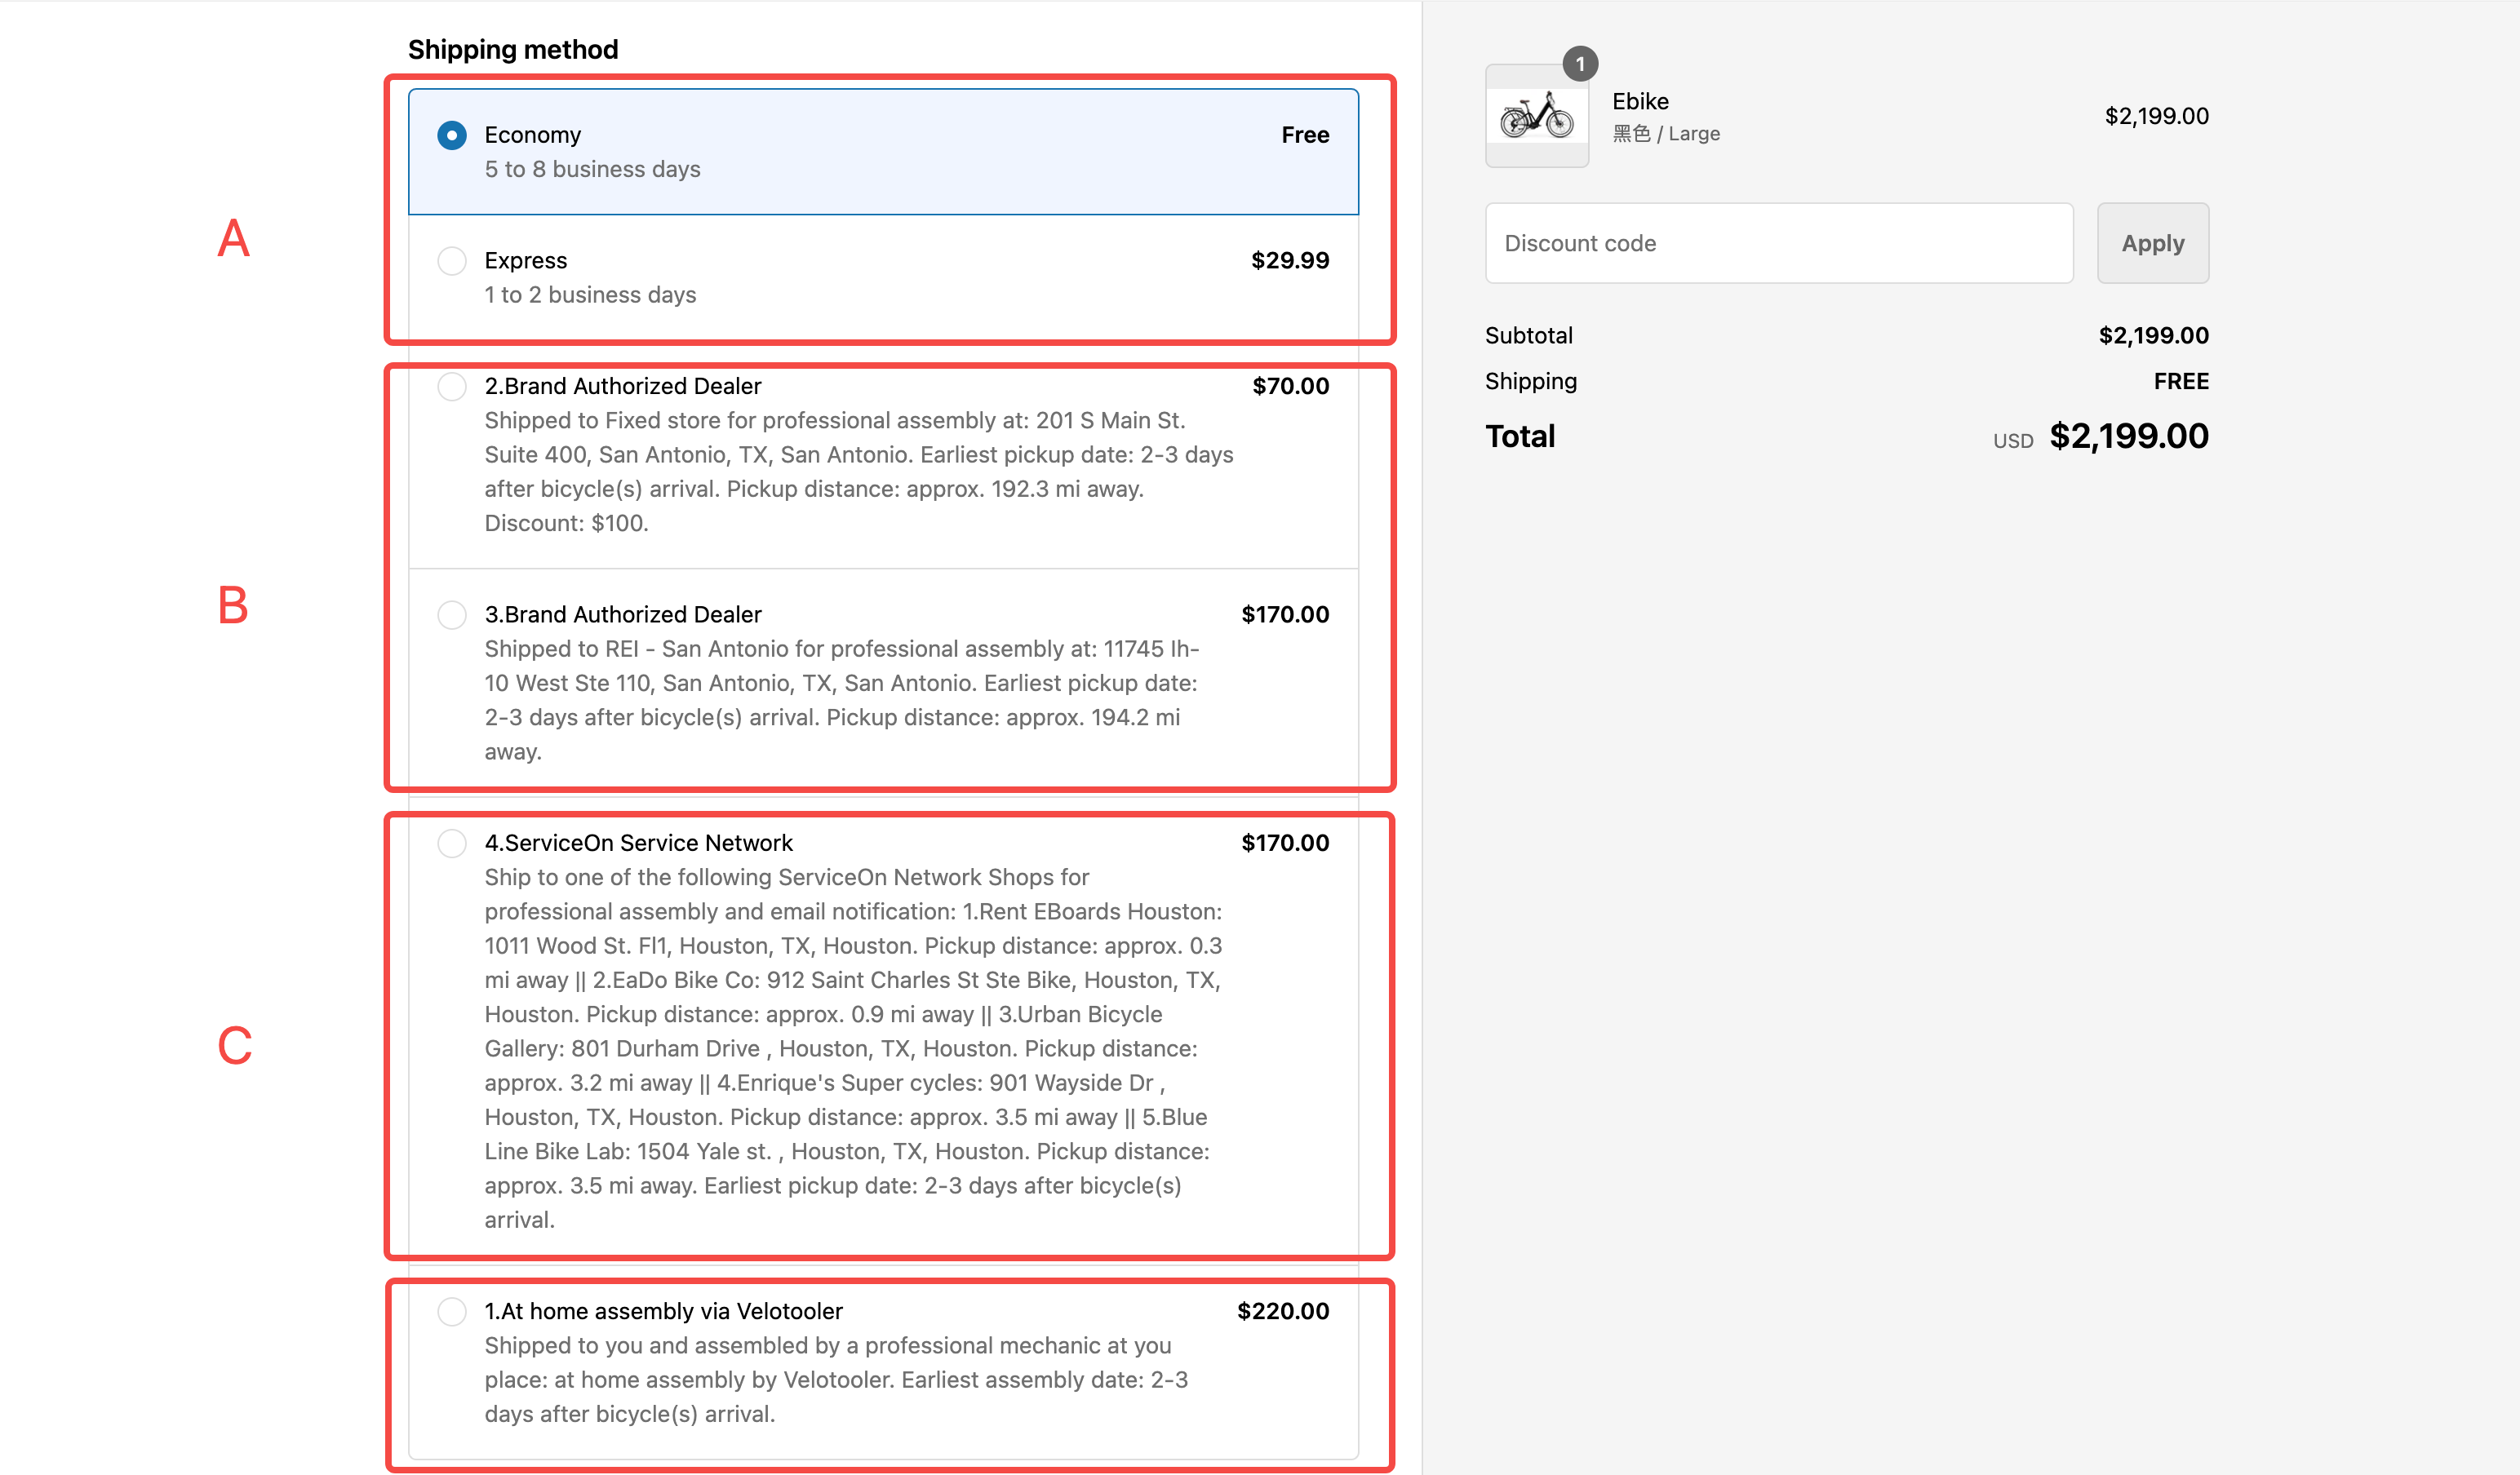This screenshot has height=1475, width=2520.
Task: Select ServiceOn Service Network radio button
Action: pos(452,843)
